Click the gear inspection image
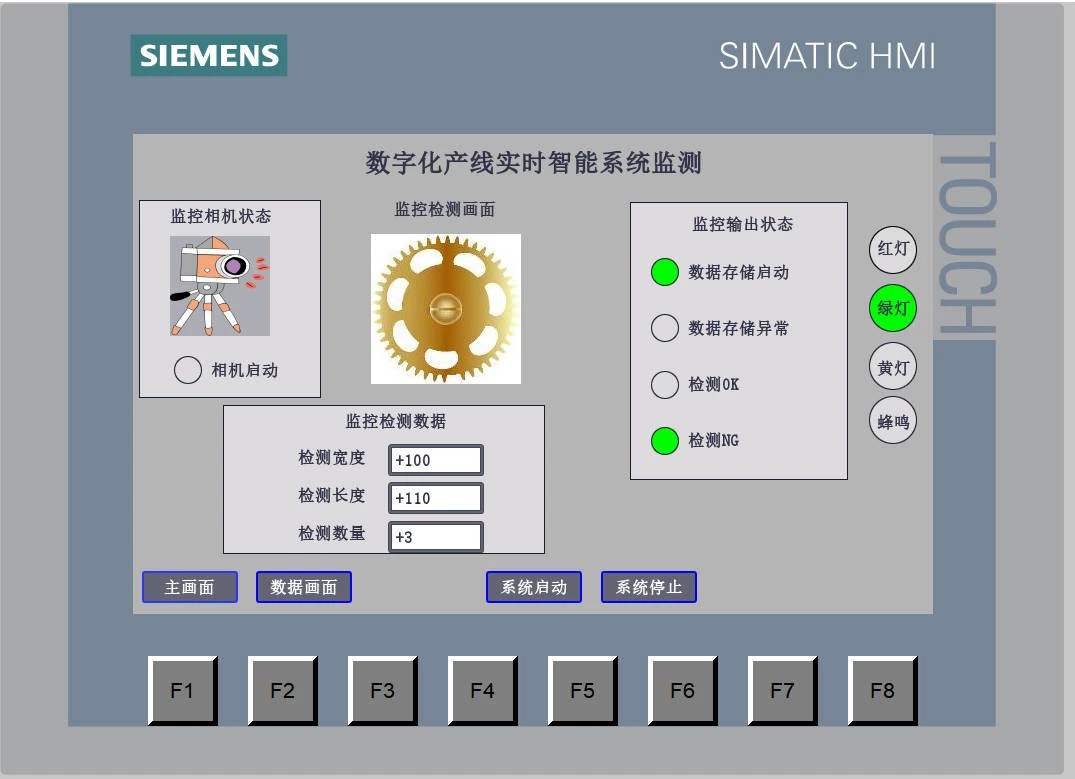This screenshot has width=1075, height=779. click(x=445, y=308)
